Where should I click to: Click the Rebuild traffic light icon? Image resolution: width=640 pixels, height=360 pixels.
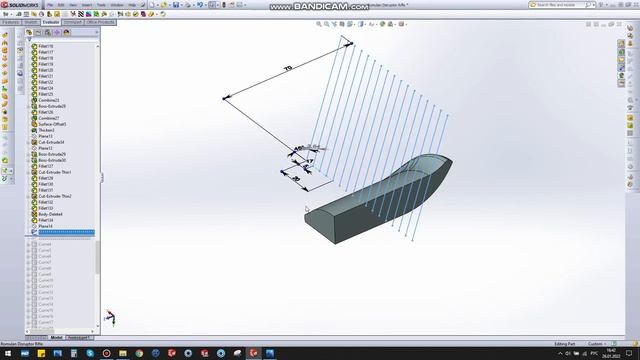[224, 5]
